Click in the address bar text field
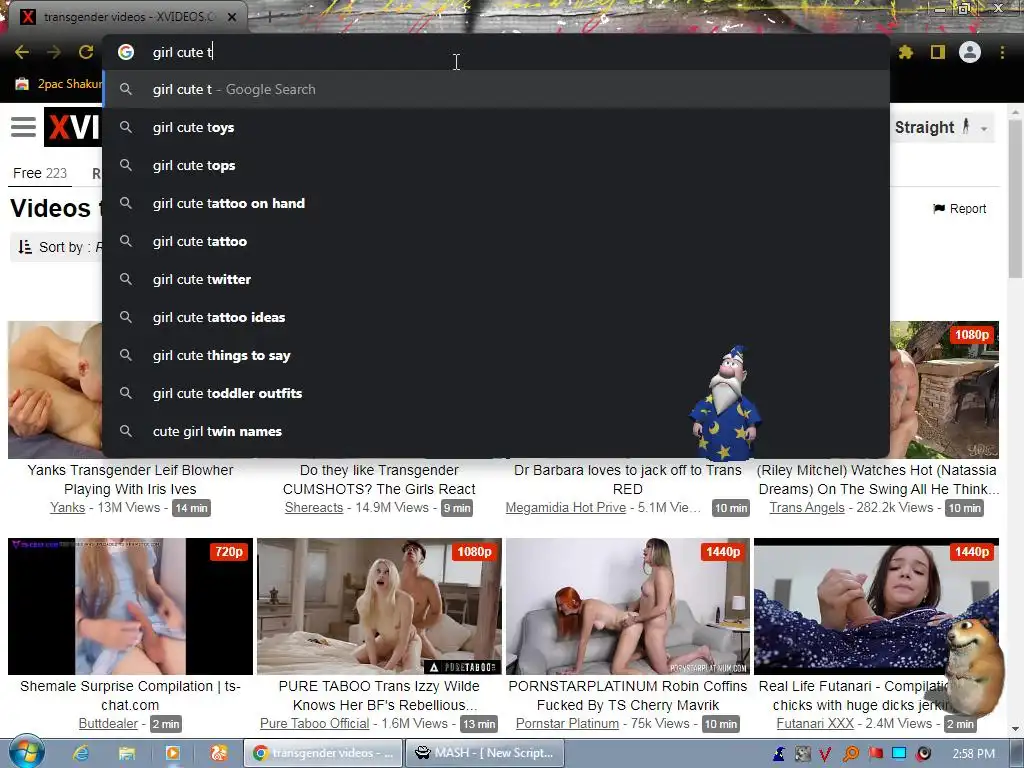1024x768 pixels. [x=496, y=52]
